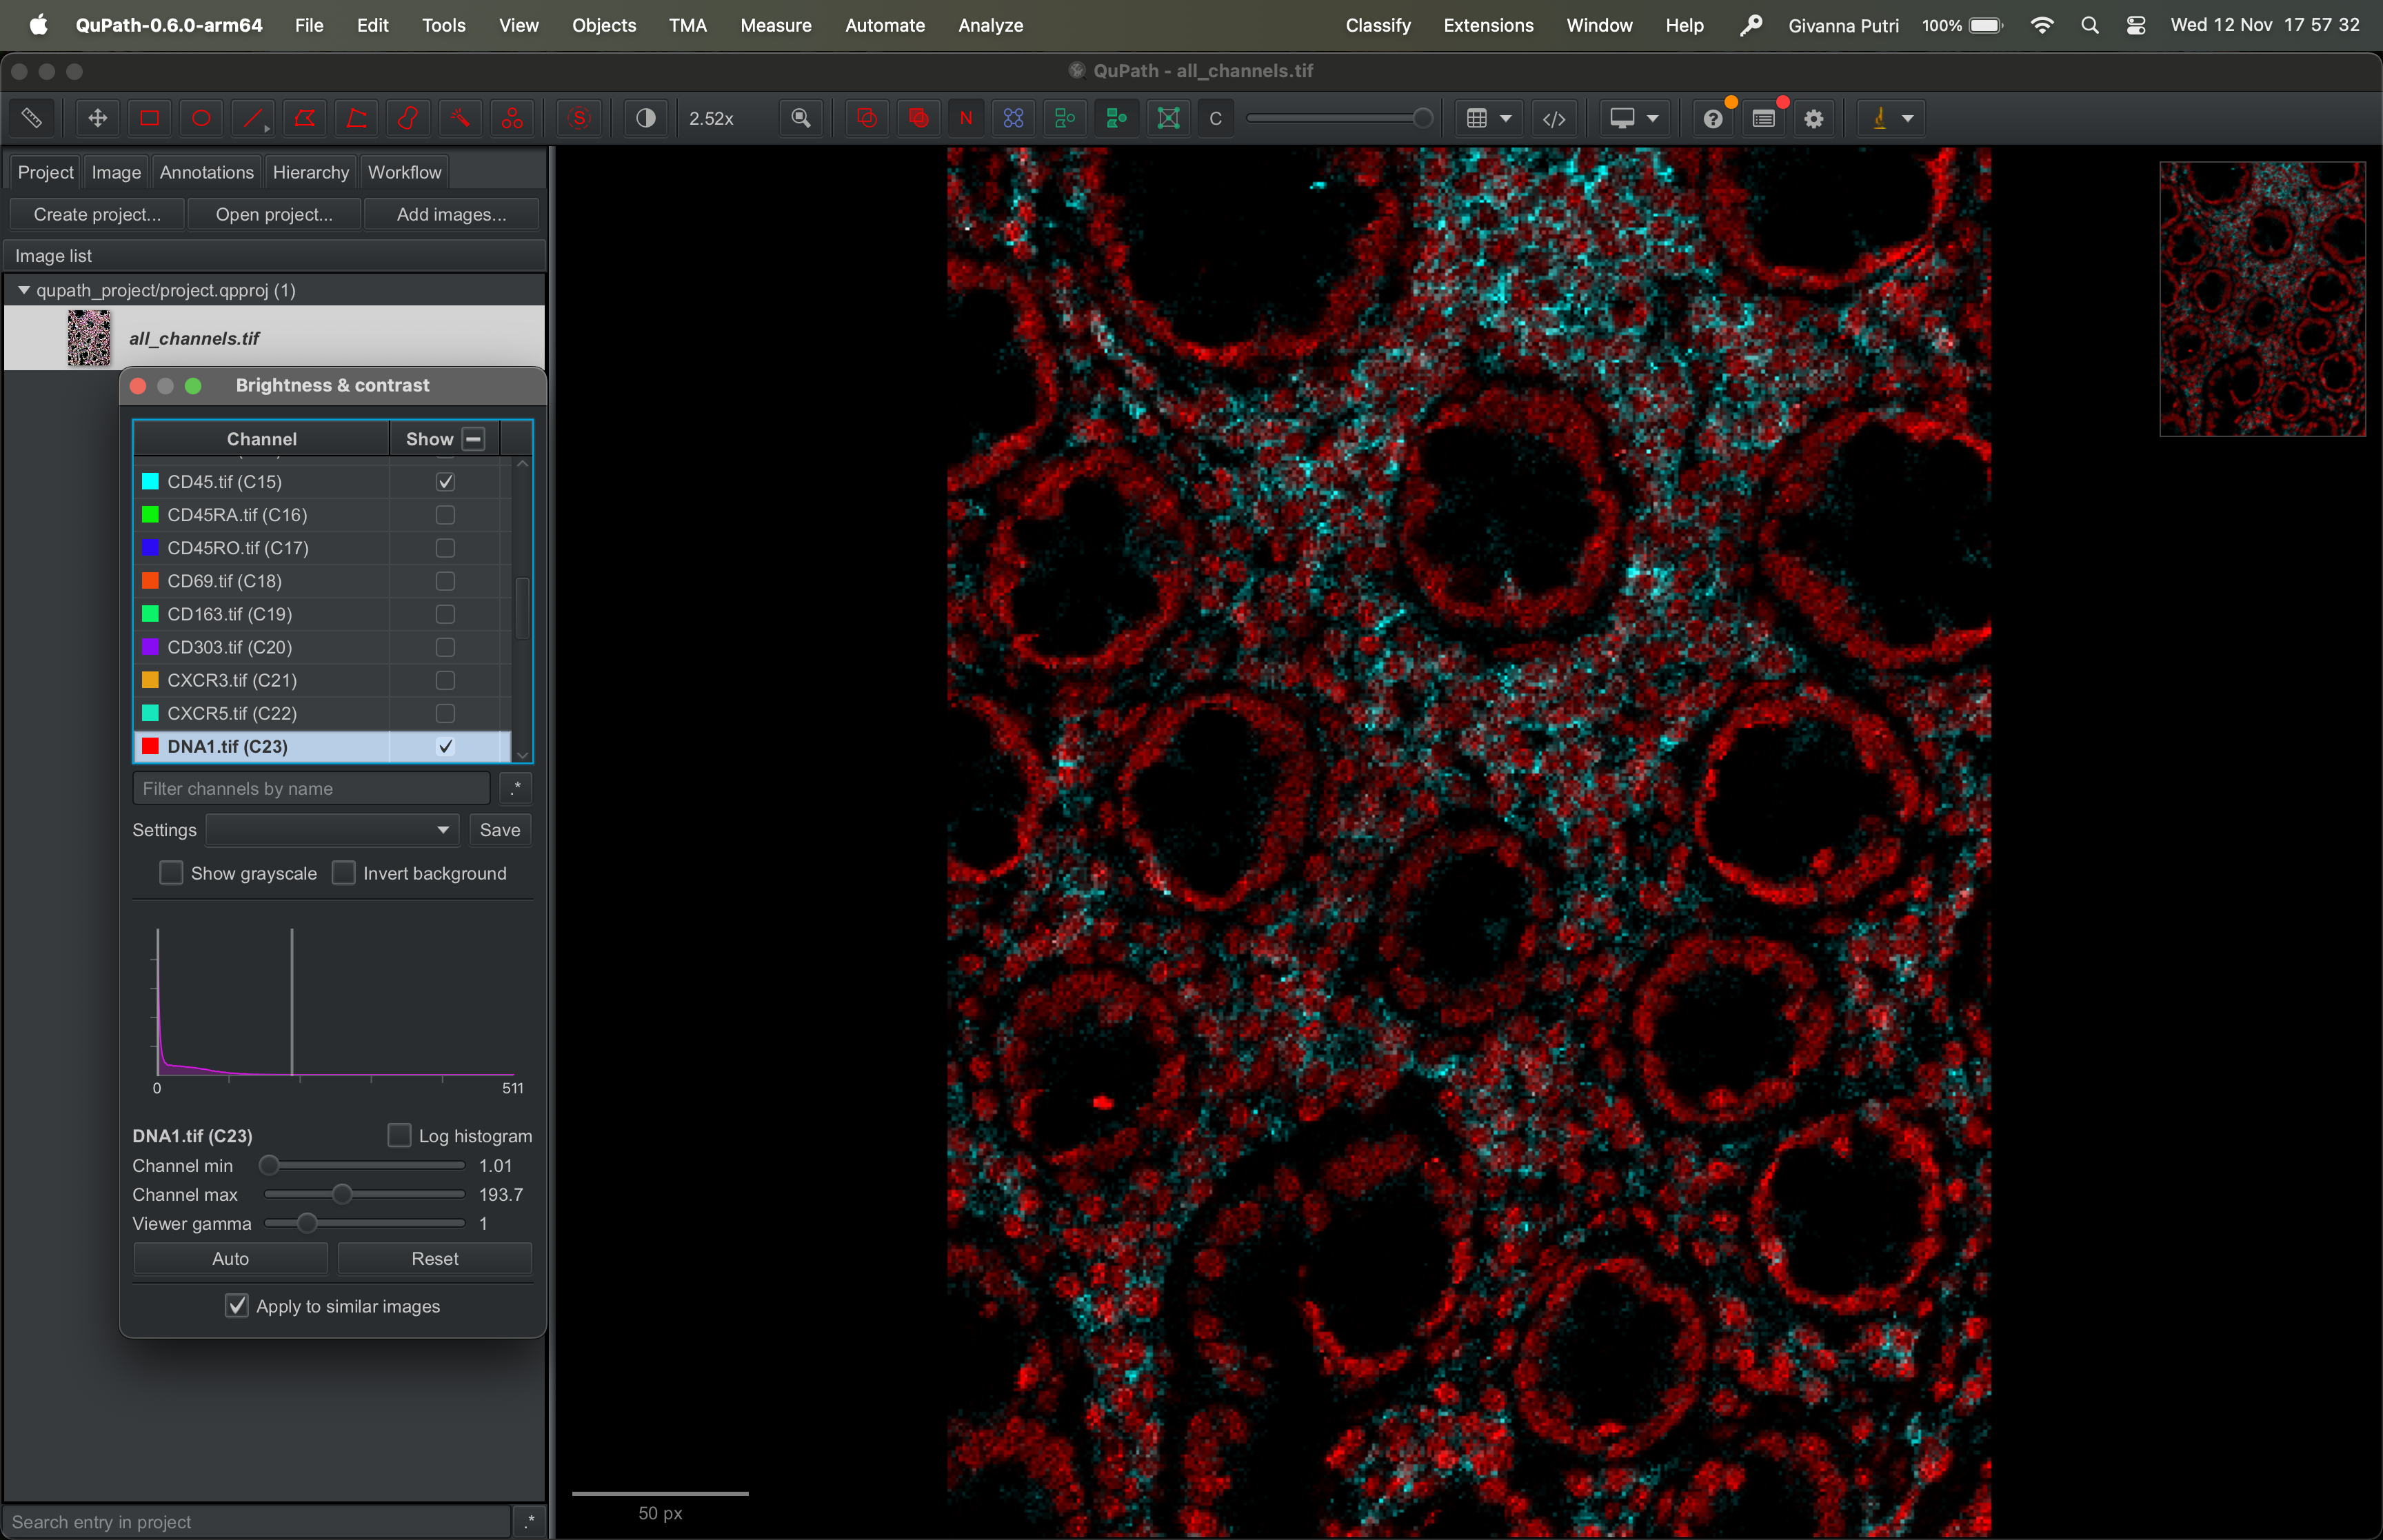Open the Preferences gear icon
Viewport: 2383px width, 1540px height.
point(1814,118)
